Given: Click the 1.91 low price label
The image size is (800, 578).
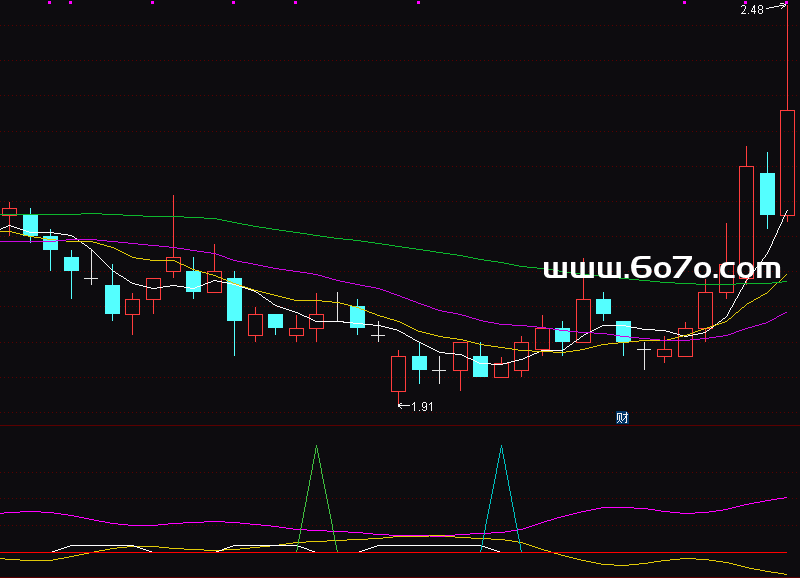Looking at the screenshot, I should [x=423, y=406].
